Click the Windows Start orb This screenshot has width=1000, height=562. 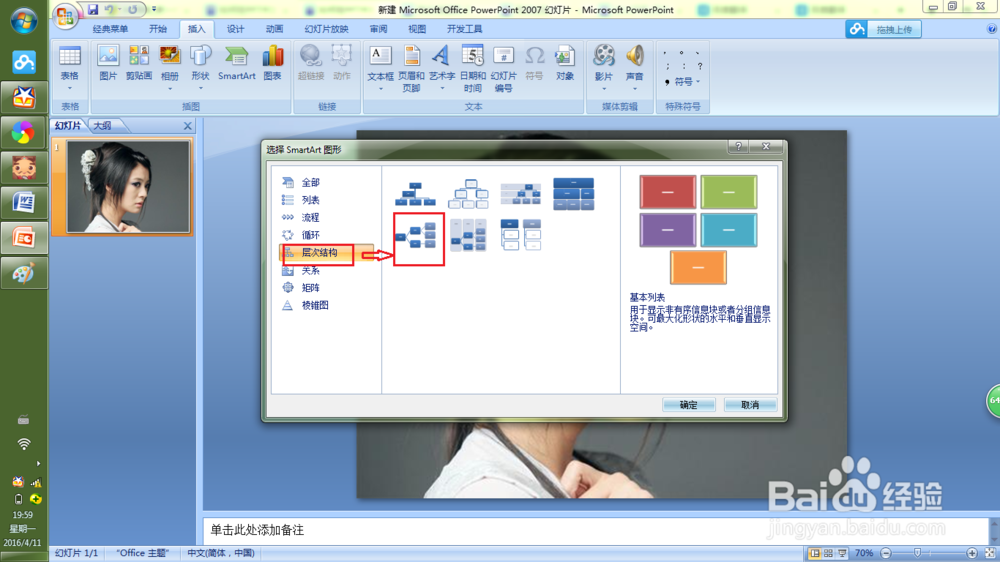(24, 21)
